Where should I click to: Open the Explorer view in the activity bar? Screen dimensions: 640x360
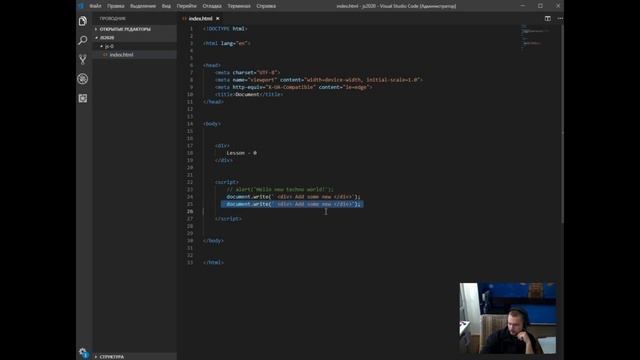(83, 21)
